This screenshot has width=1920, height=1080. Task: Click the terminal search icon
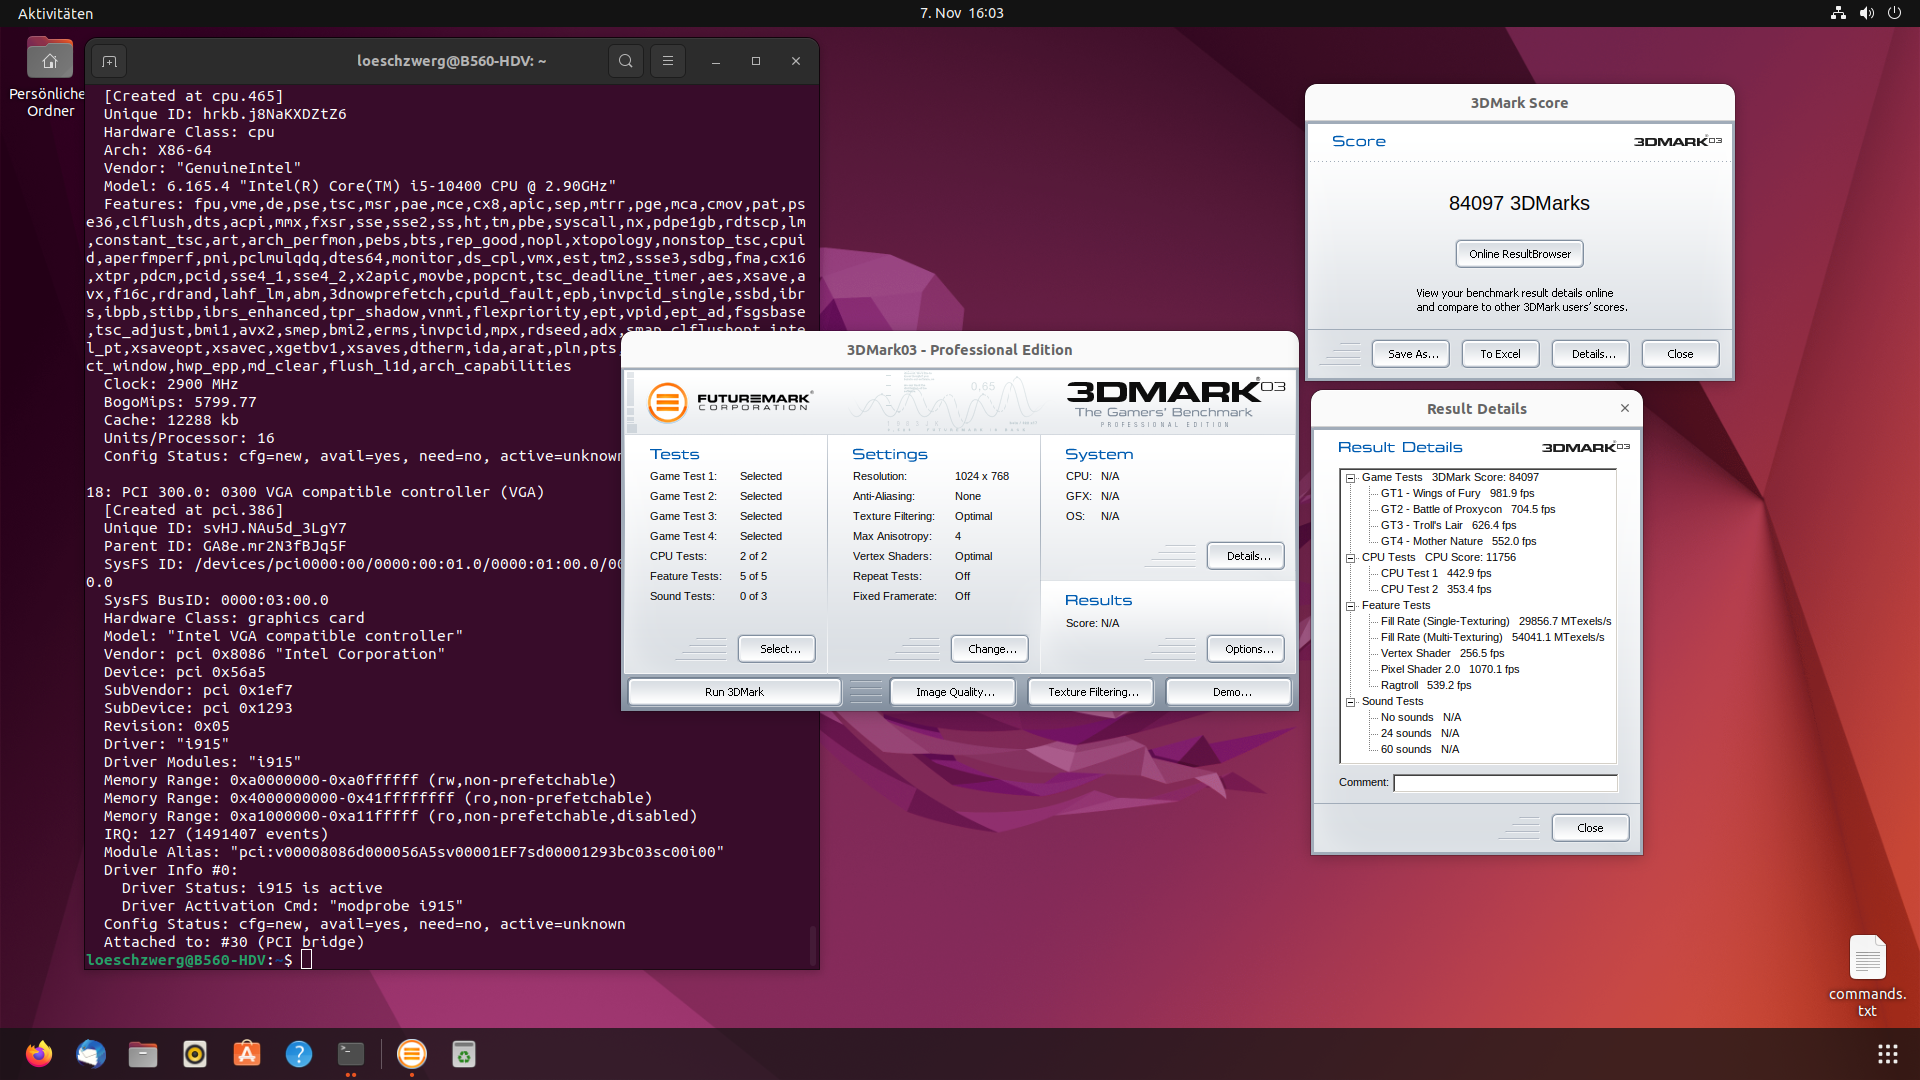[x=625, y=61]
